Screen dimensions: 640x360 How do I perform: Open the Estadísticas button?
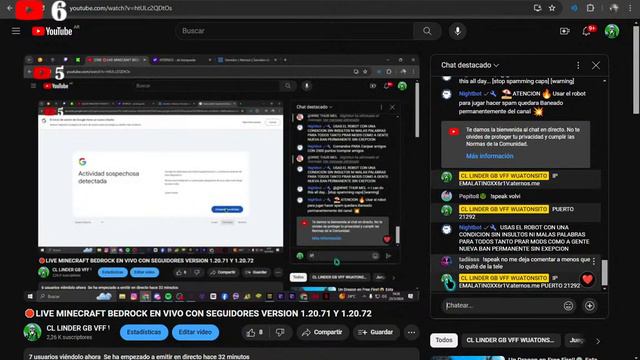(144, 332)
